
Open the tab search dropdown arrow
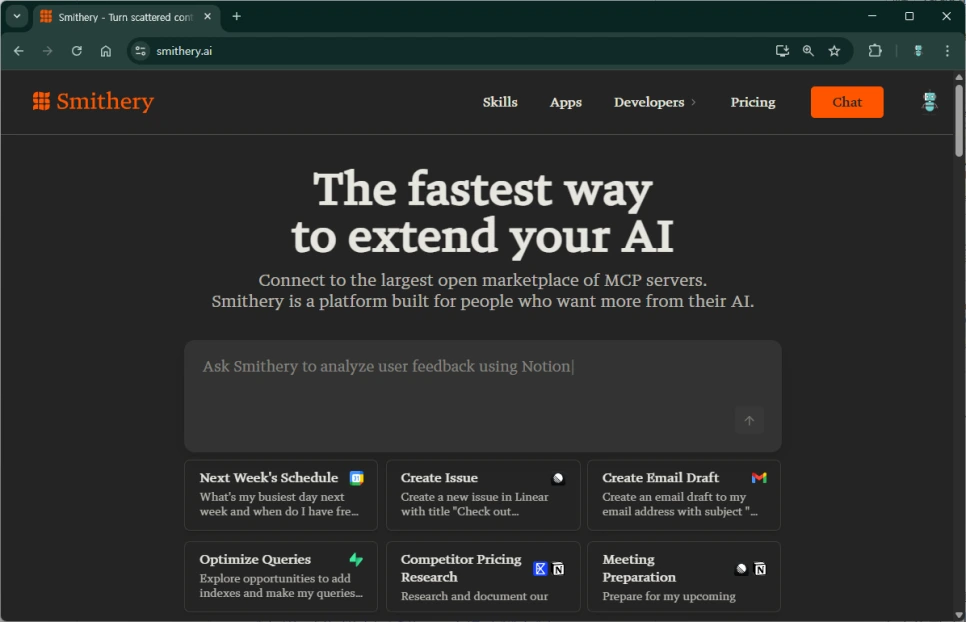pyautogui.click(x=17, y=17)
